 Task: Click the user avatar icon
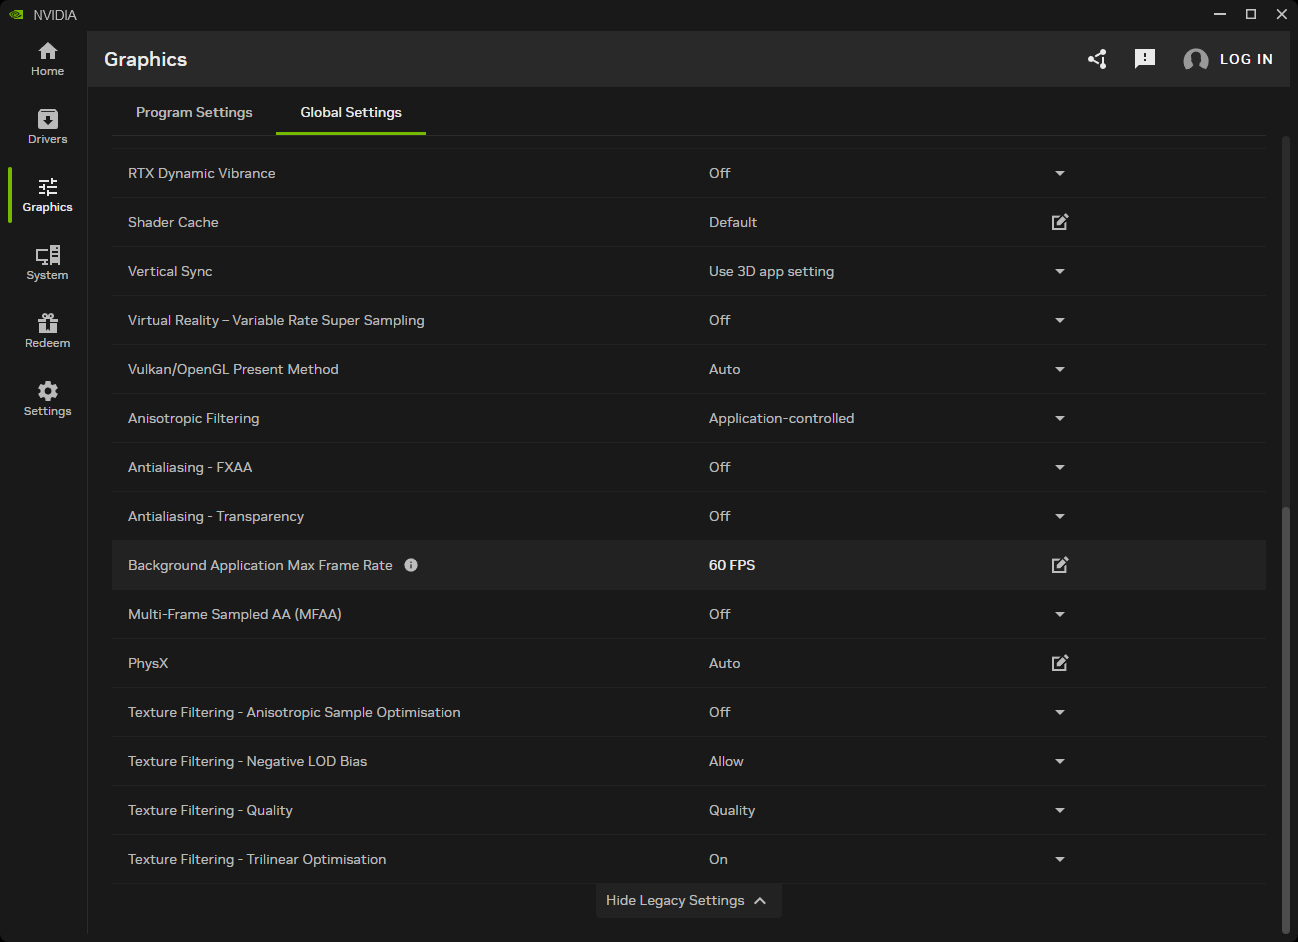(x=1195, y=60)
